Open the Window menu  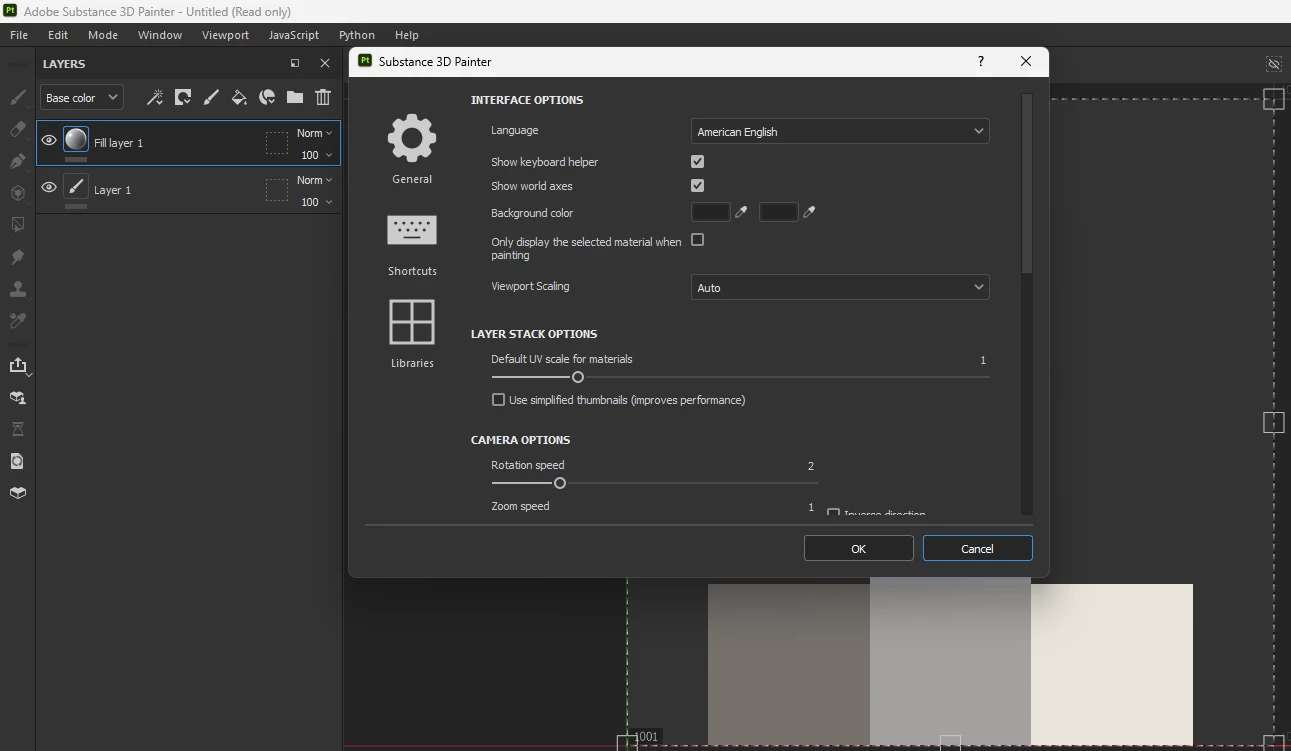160,35
